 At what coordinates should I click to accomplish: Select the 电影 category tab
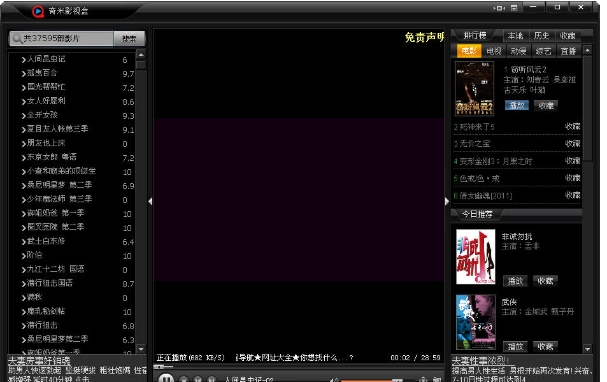tap(469, 51)
